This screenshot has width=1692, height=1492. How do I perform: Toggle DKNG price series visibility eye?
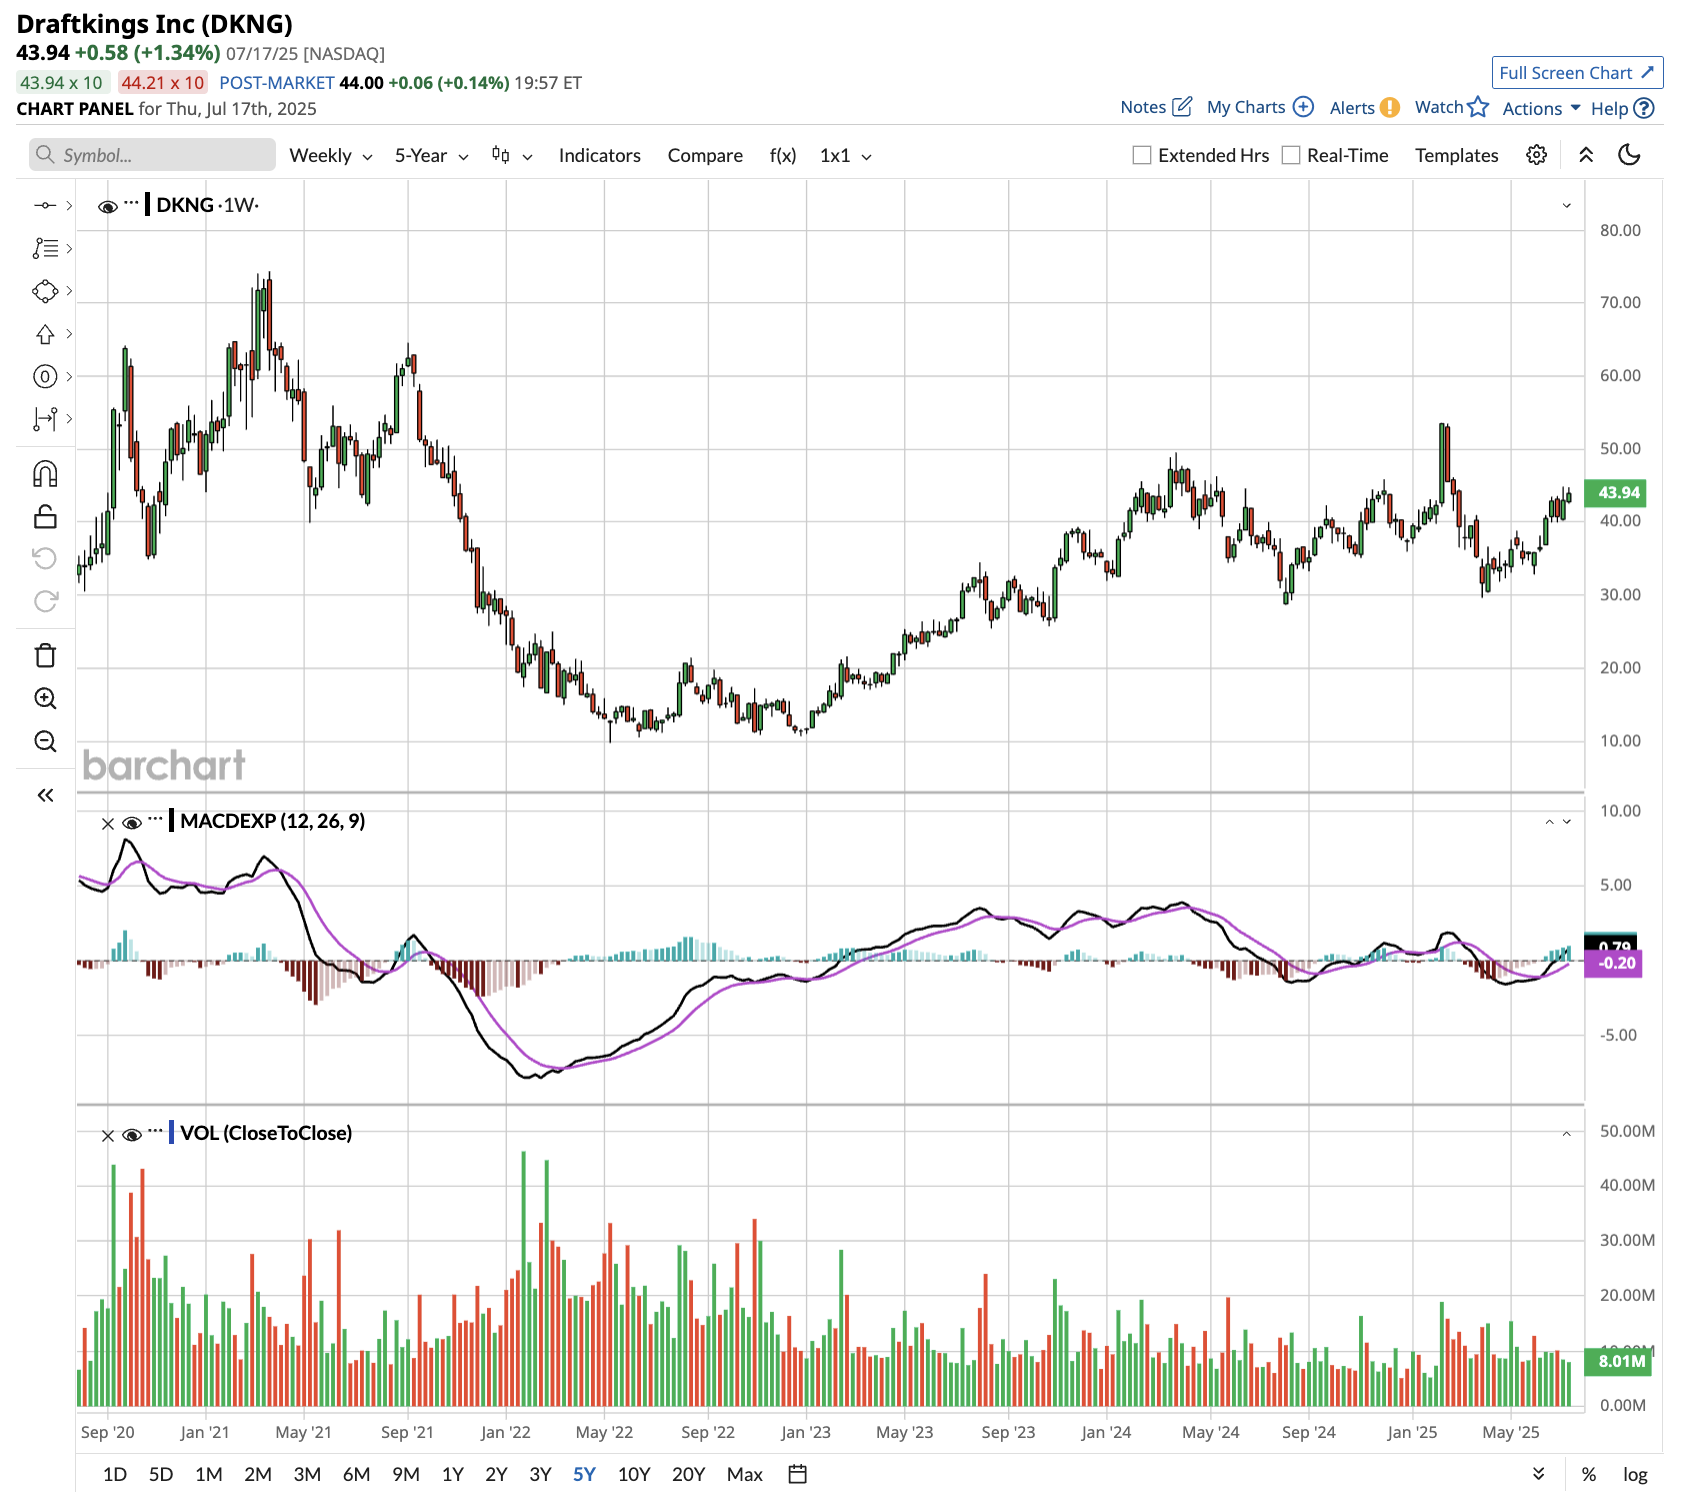coord(108,207)
